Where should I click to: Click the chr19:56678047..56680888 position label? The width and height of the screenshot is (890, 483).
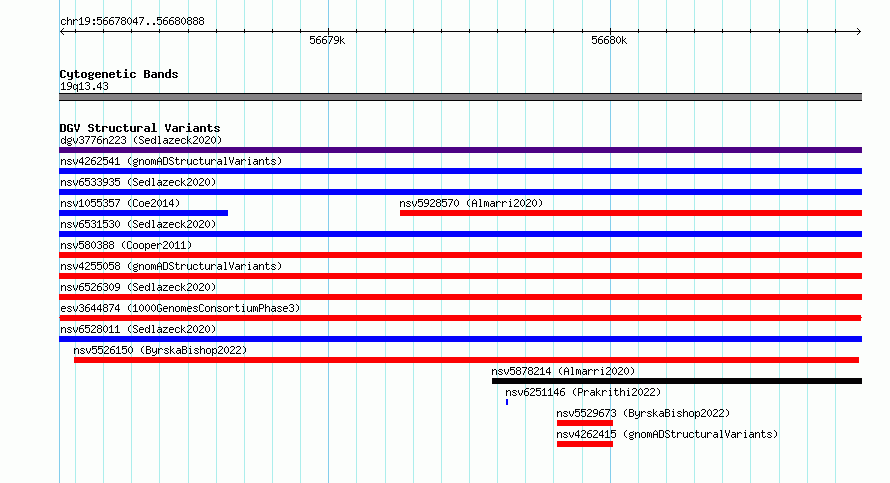pos(132,22)
